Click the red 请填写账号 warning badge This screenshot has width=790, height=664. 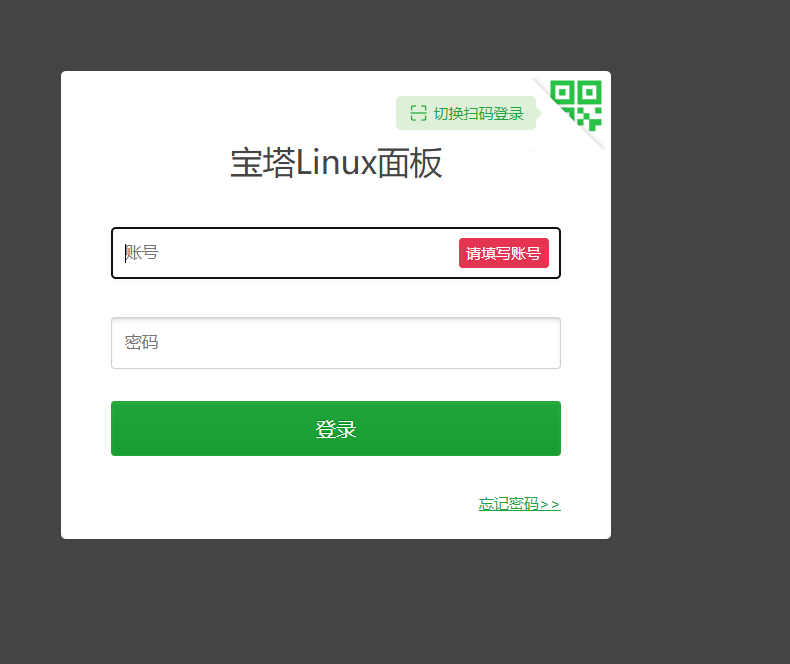pyautogui.click(x=504, y=253)
